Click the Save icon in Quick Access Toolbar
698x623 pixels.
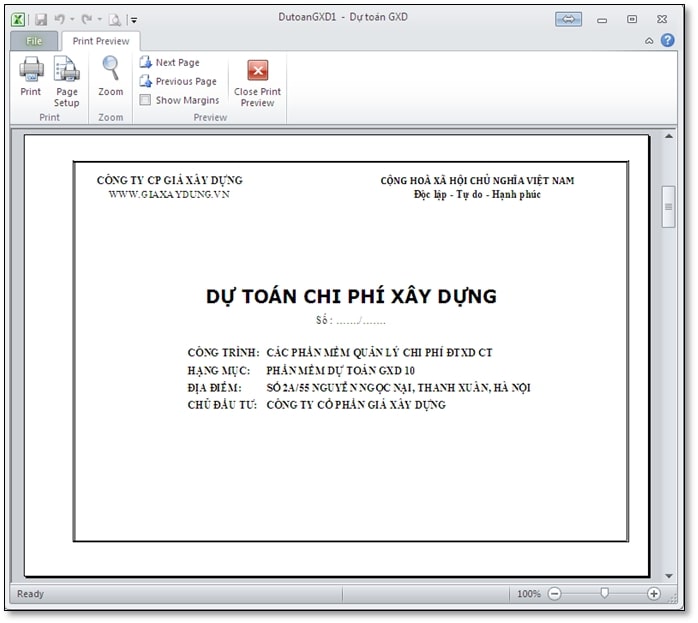(41, 19)
